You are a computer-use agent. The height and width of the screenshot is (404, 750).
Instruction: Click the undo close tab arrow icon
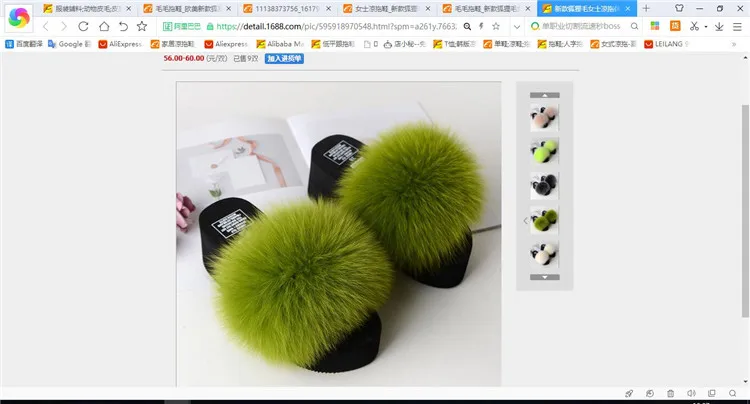click(123, 26)
